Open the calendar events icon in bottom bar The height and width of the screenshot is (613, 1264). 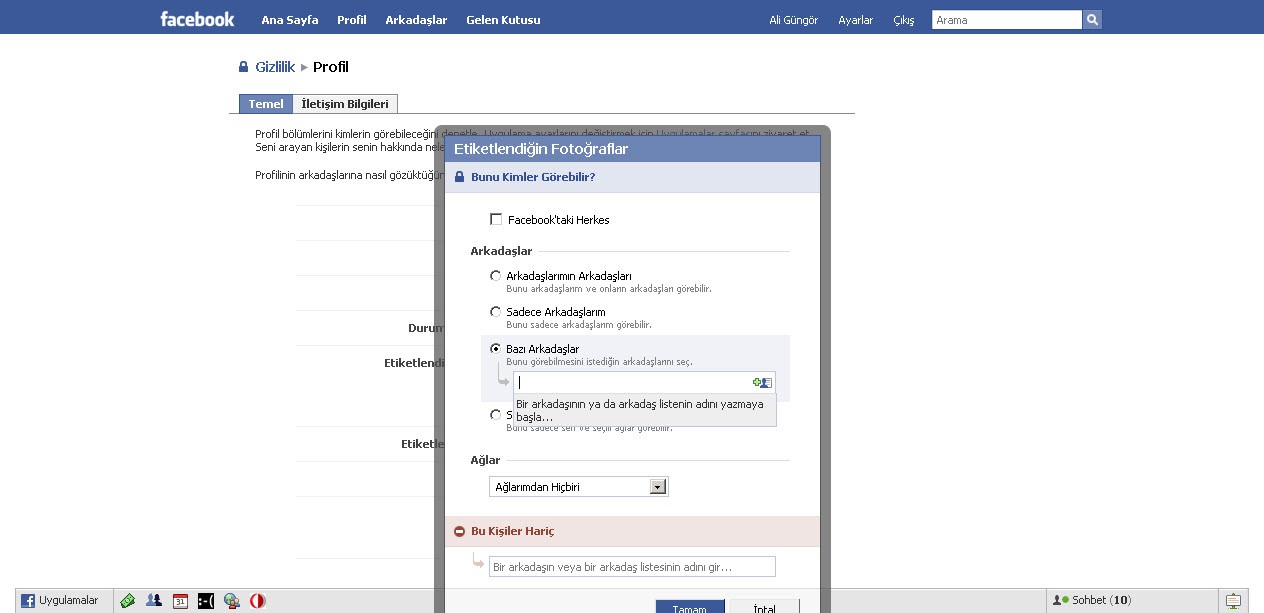(180, 601)
